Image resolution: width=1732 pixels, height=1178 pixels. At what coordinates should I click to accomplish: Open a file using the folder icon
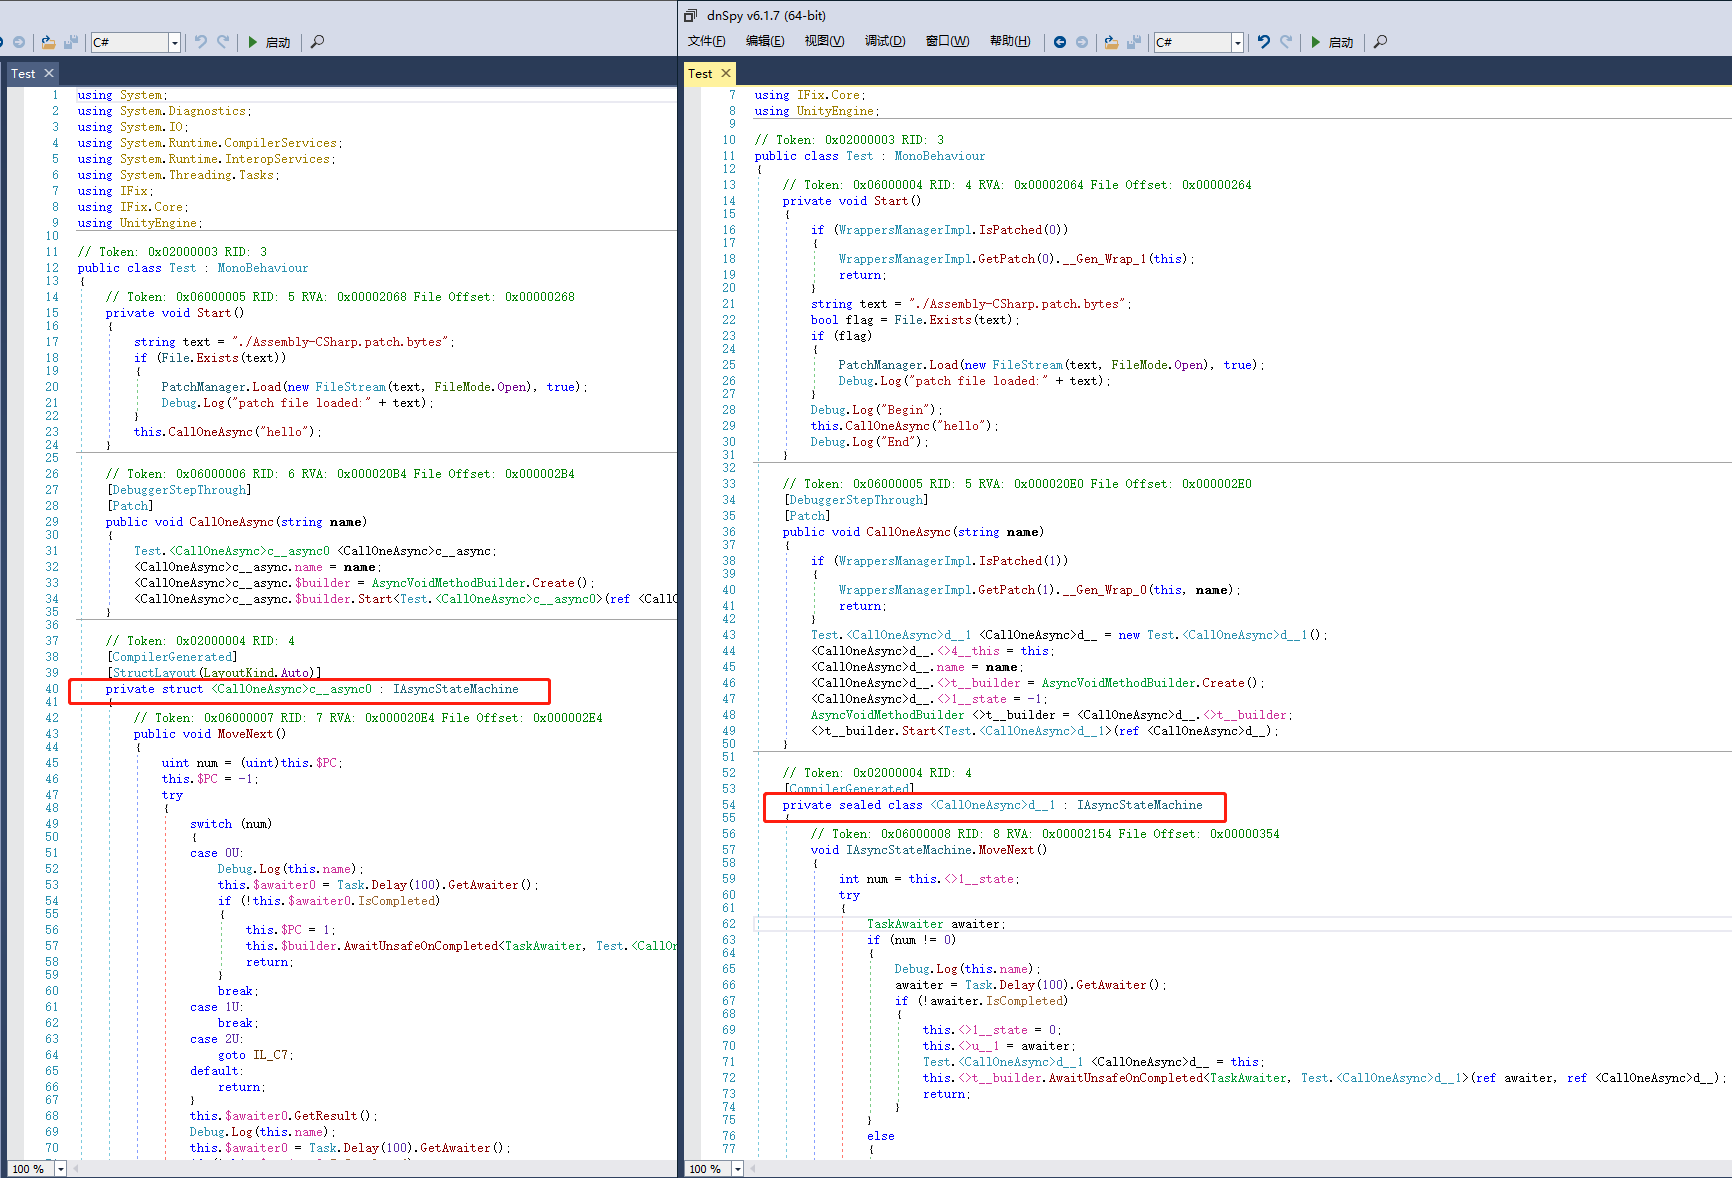coord(1112,42)
